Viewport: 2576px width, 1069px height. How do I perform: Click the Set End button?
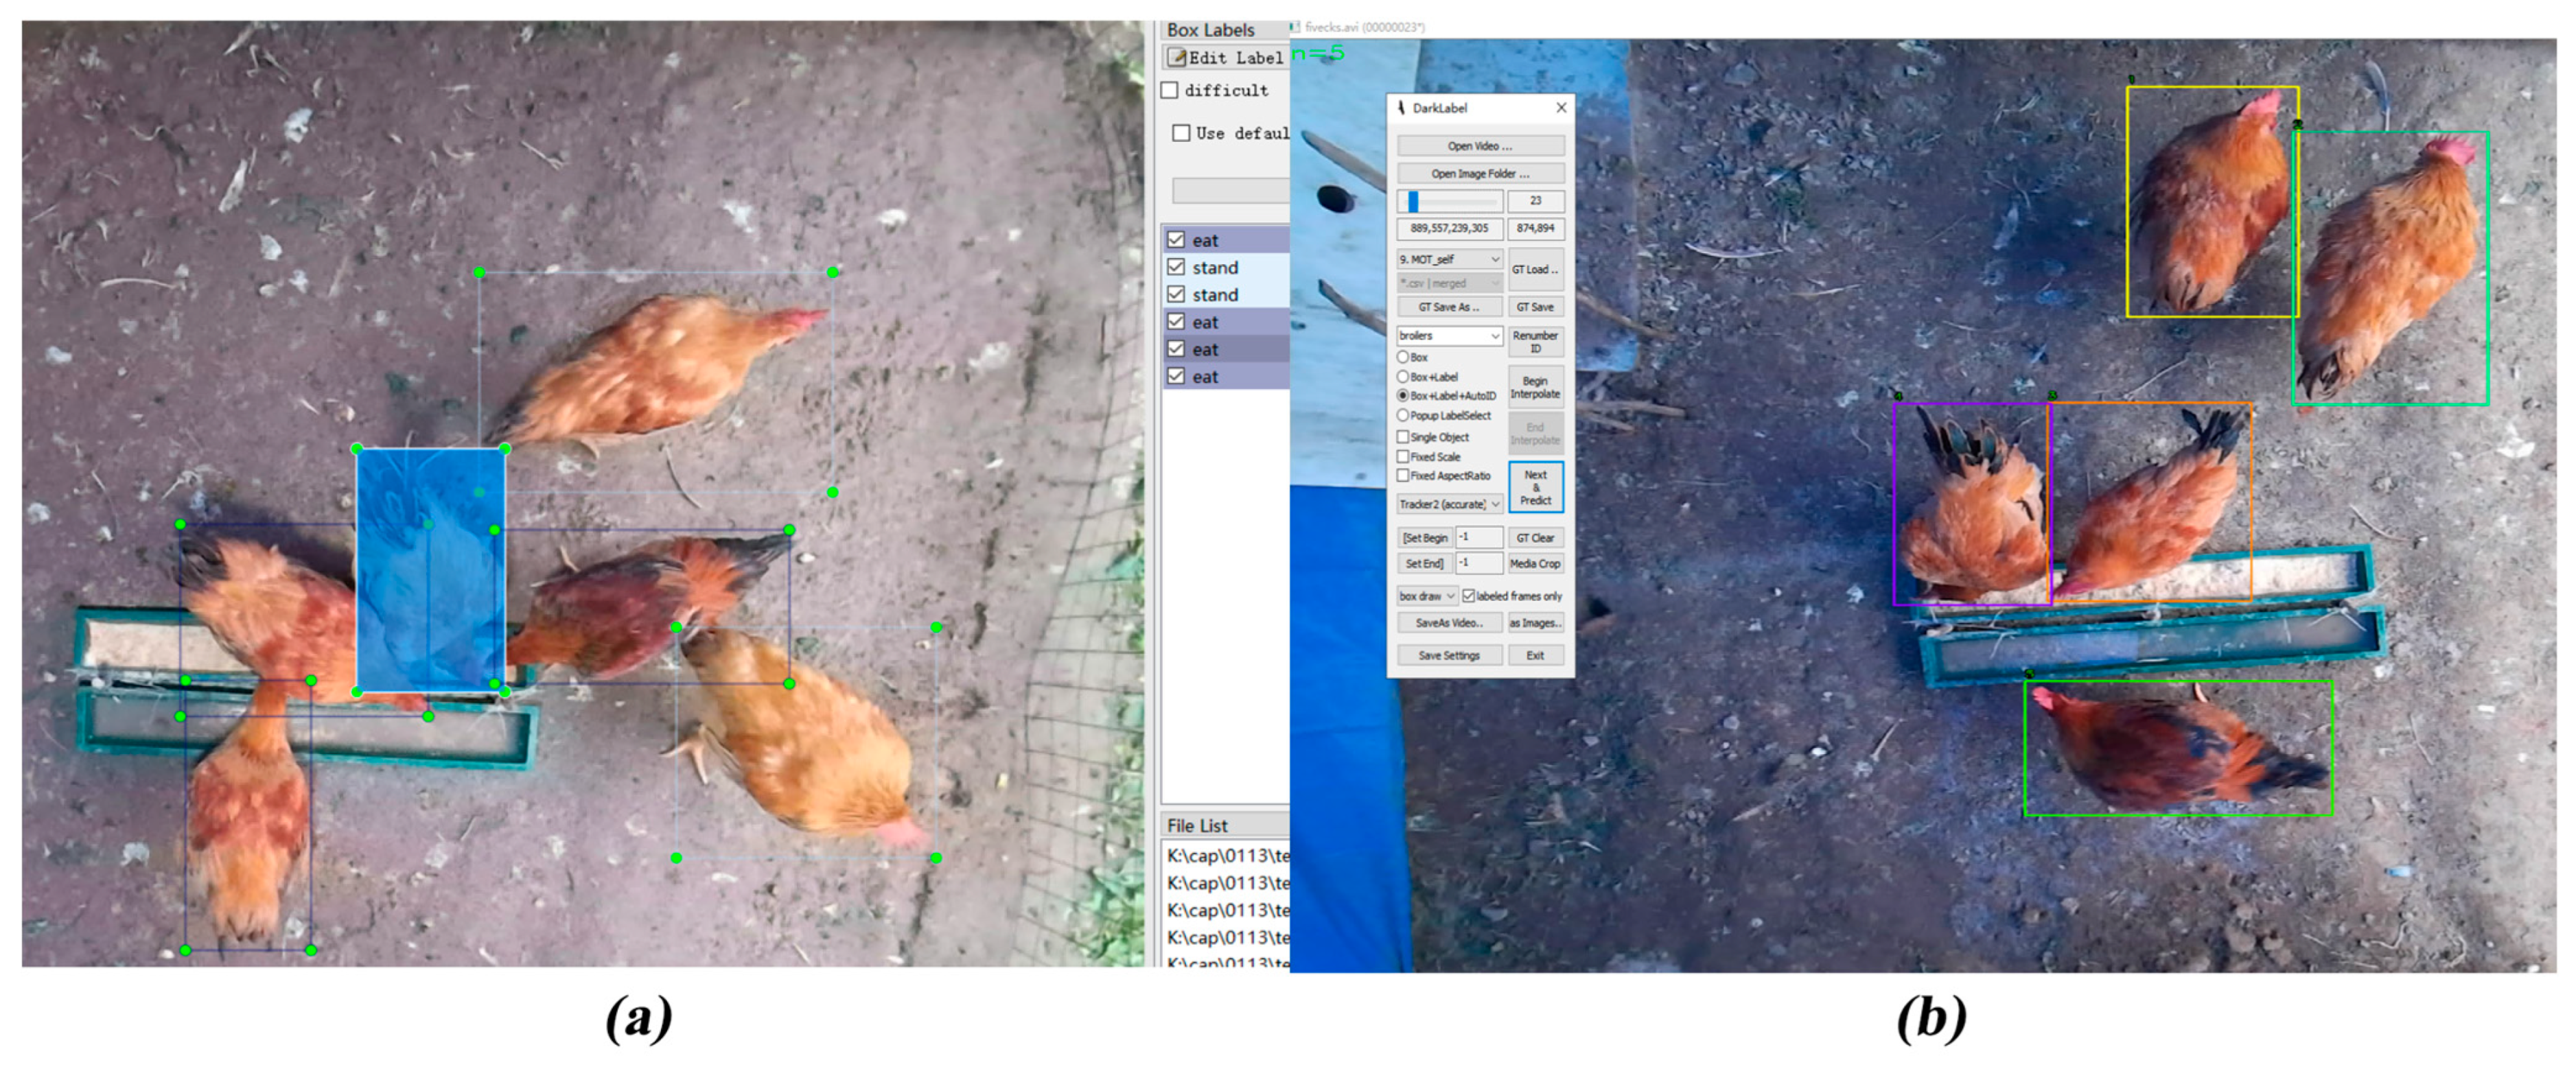click(1424, 564)
